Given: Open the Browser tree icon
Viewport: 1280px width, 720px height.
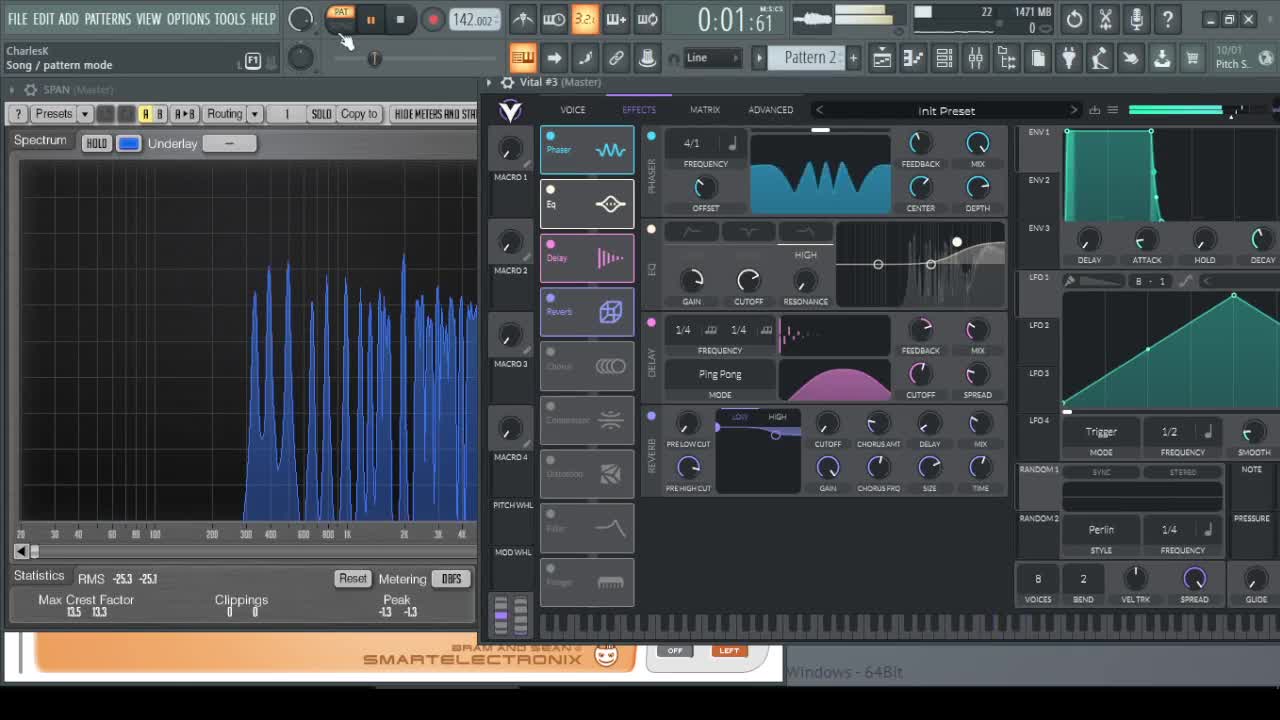Looking at the screenshot, I should click(1006, 58).
